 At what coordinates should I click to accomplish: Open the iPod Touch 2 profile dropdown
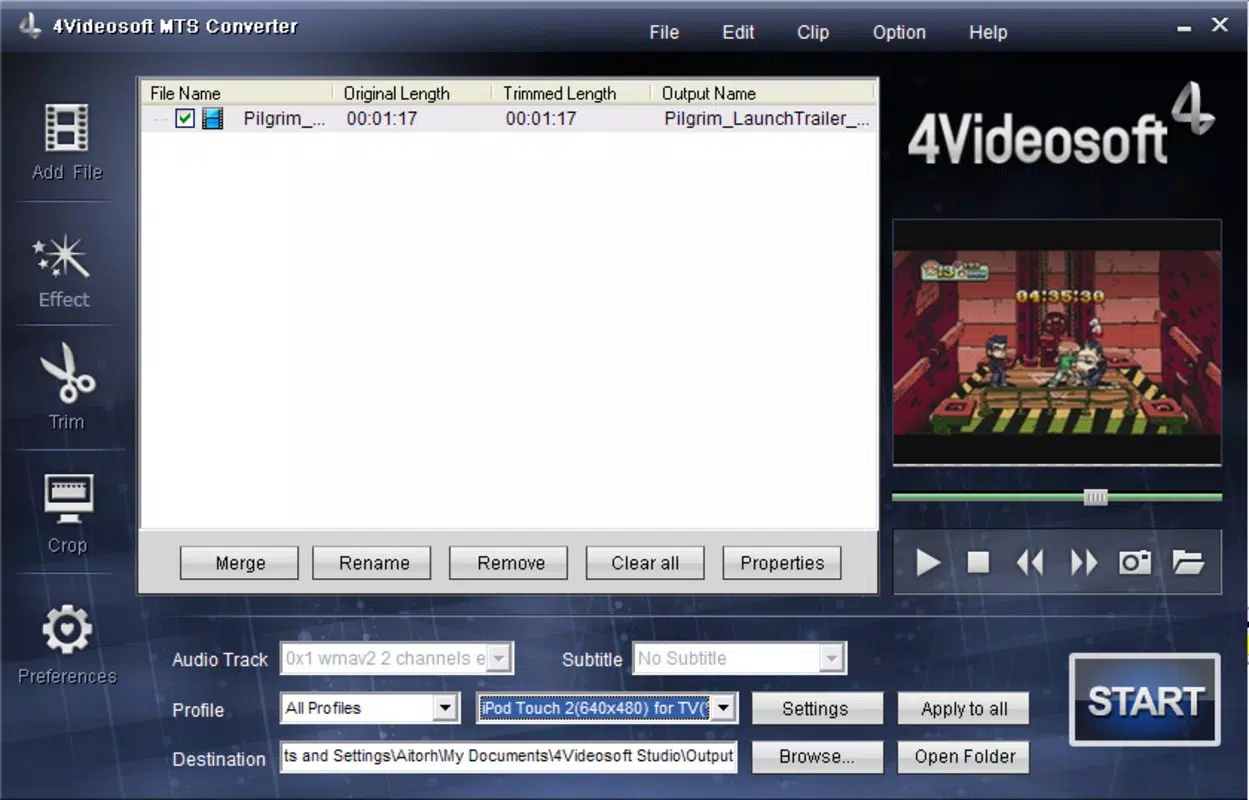click(x=724, y=708)
